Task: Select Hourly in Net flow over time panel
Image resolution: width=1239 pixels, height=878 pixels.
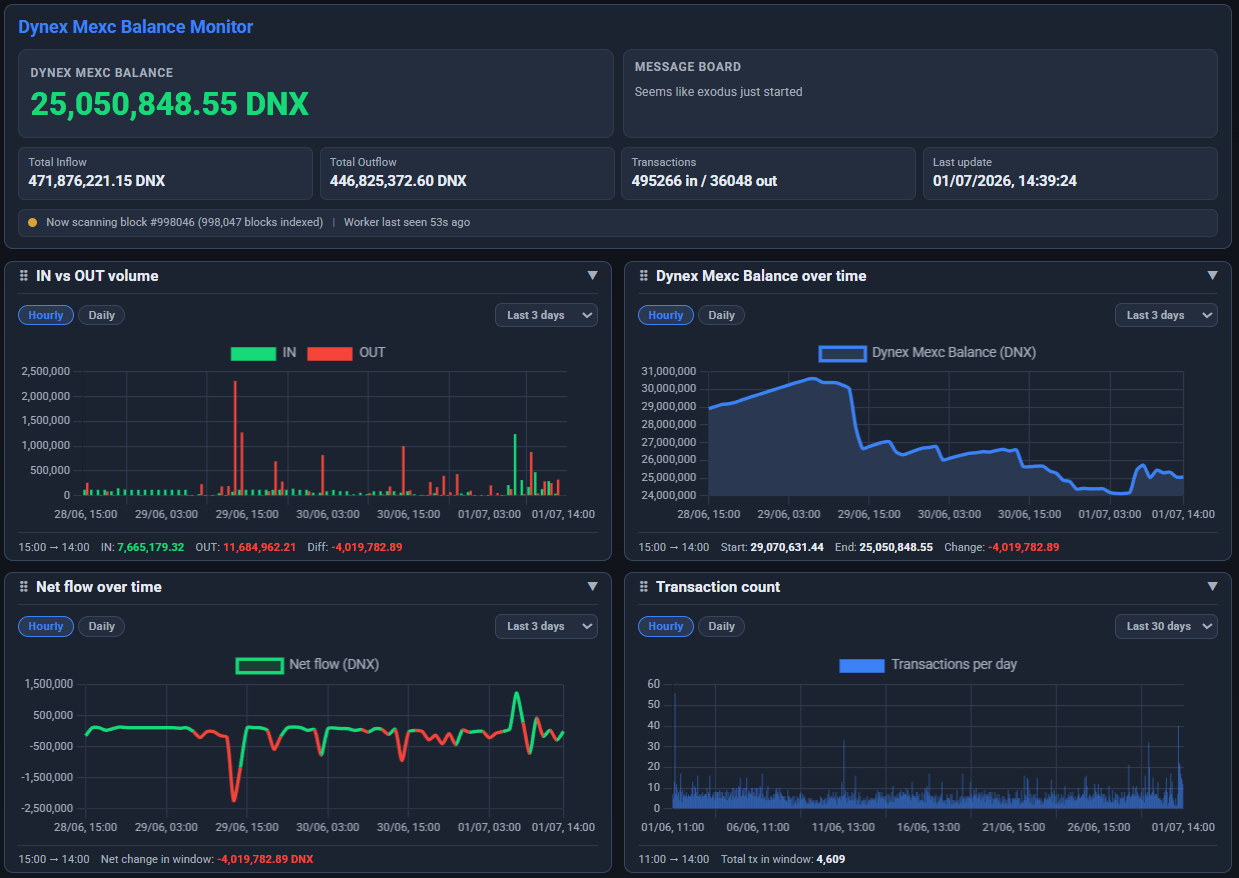Action: coord(46,626)
